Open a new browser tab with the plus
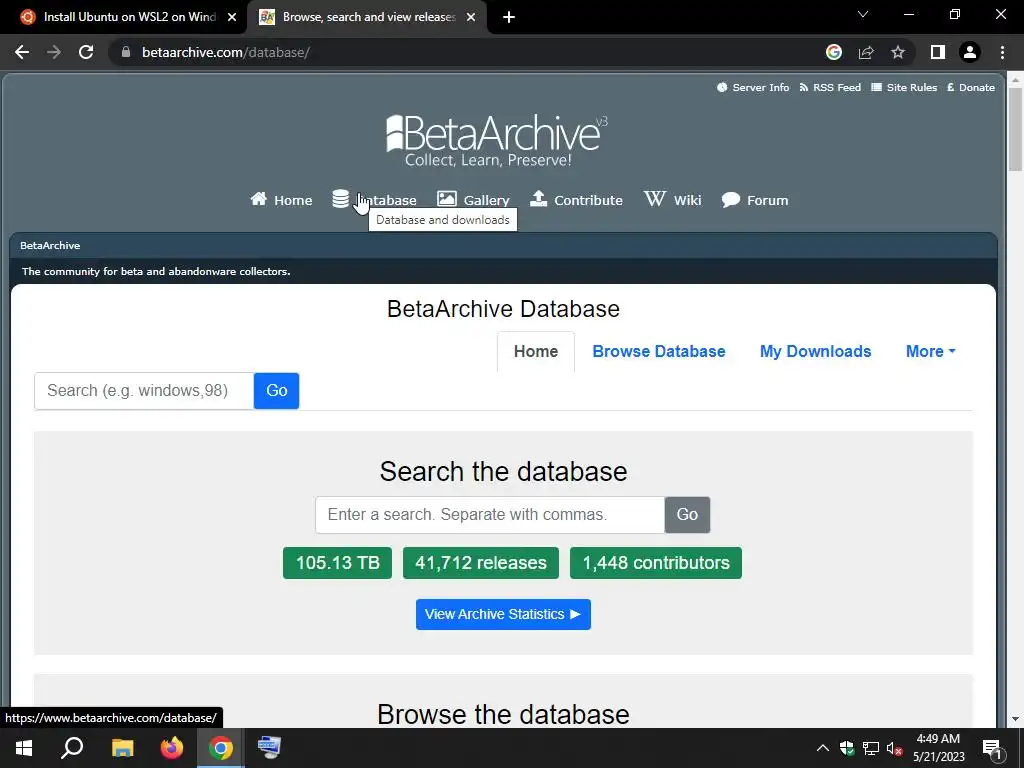Screen dimensions: 1024x768 pyautogui.click(x=509, y=17)
